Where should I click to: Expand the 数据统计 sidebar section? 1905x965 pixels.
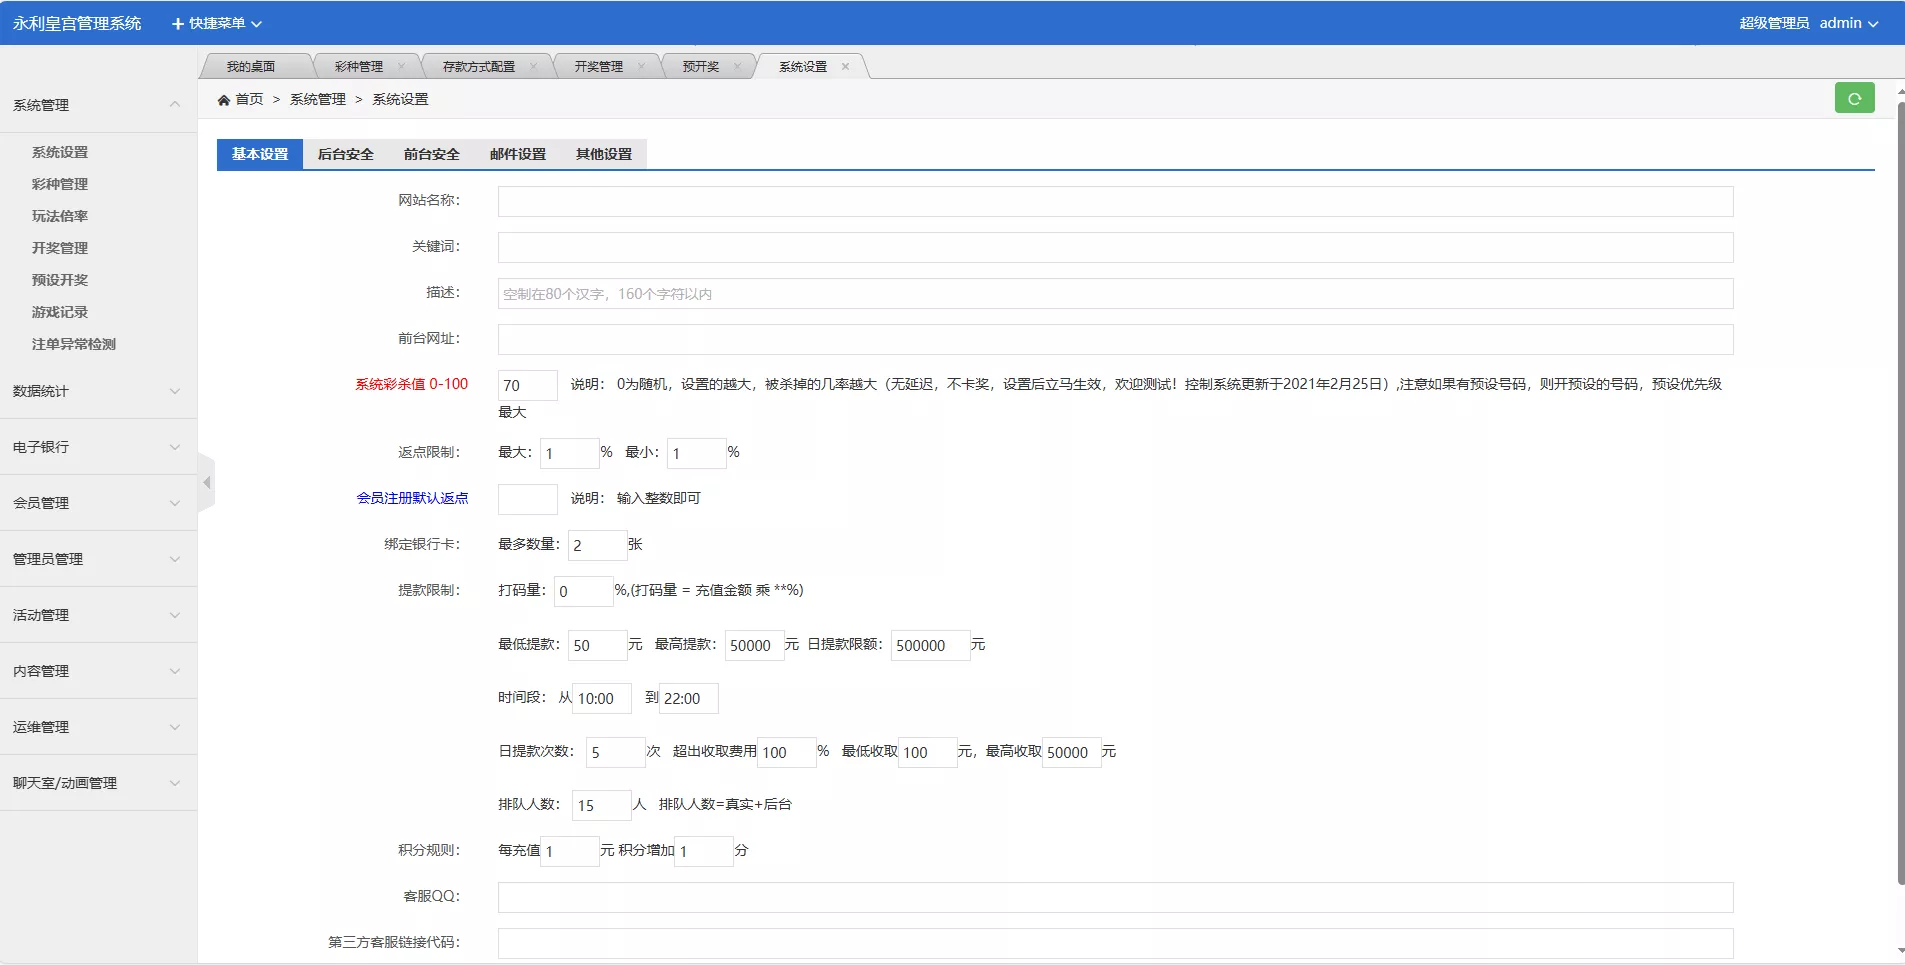(98, 391)
